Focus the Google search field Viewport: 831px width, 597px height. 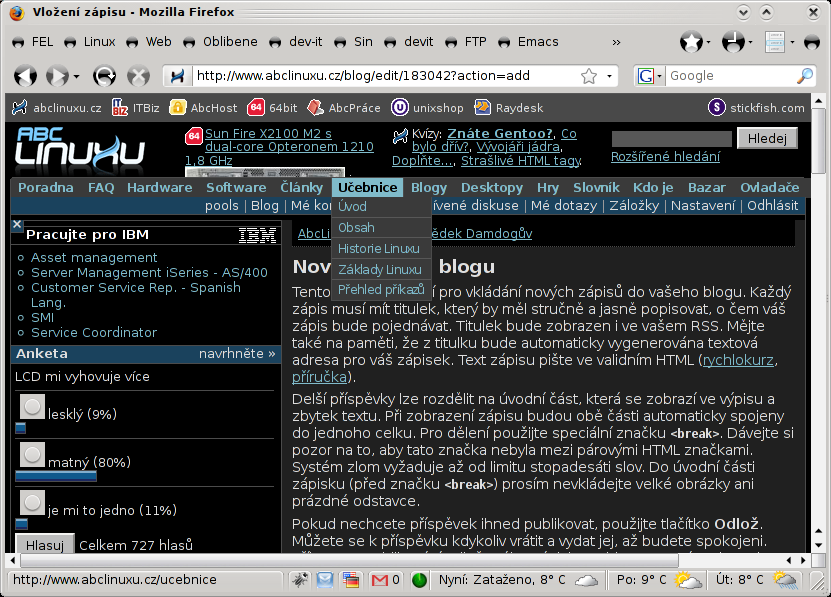[731, 76]
